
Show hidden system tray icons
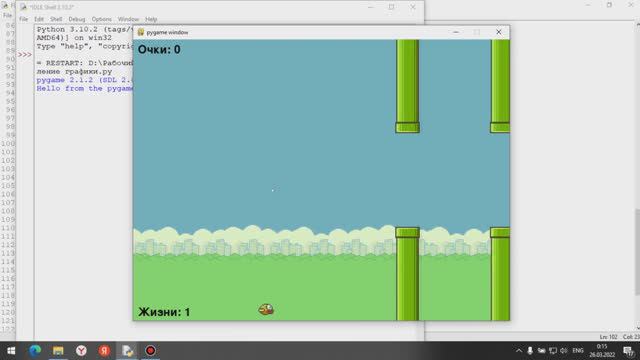coord(518,351)
